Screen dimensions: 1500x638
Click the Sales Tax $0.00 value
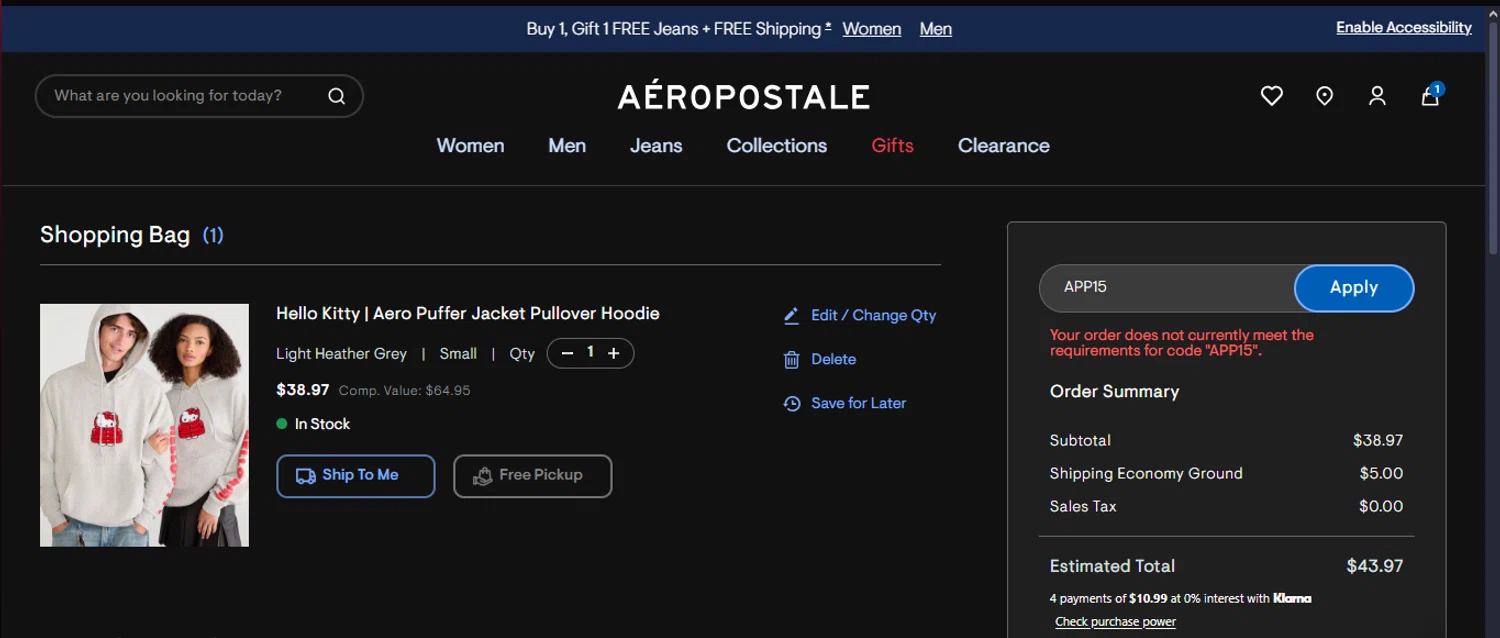click(1381, 506)
